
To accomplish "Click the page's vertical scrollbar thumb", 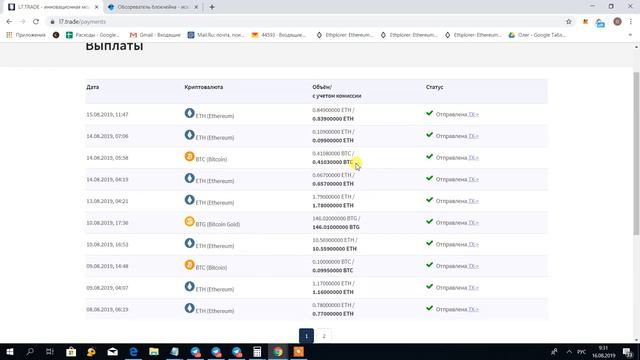I will (636, 153).
